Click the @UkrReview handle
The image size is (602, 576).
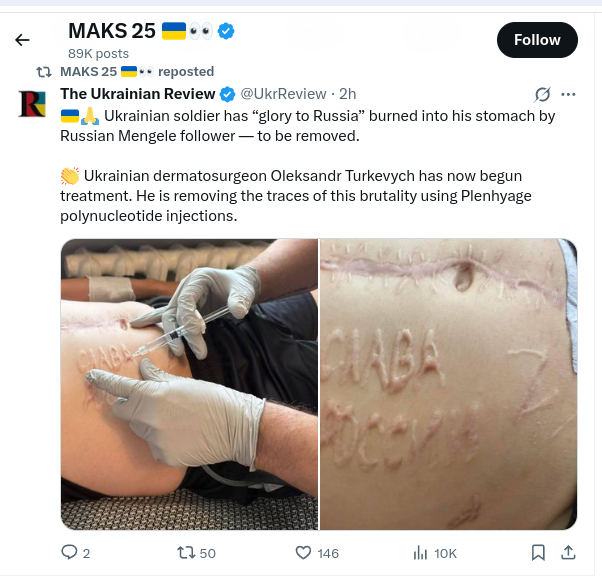click(x=283, y=94)
